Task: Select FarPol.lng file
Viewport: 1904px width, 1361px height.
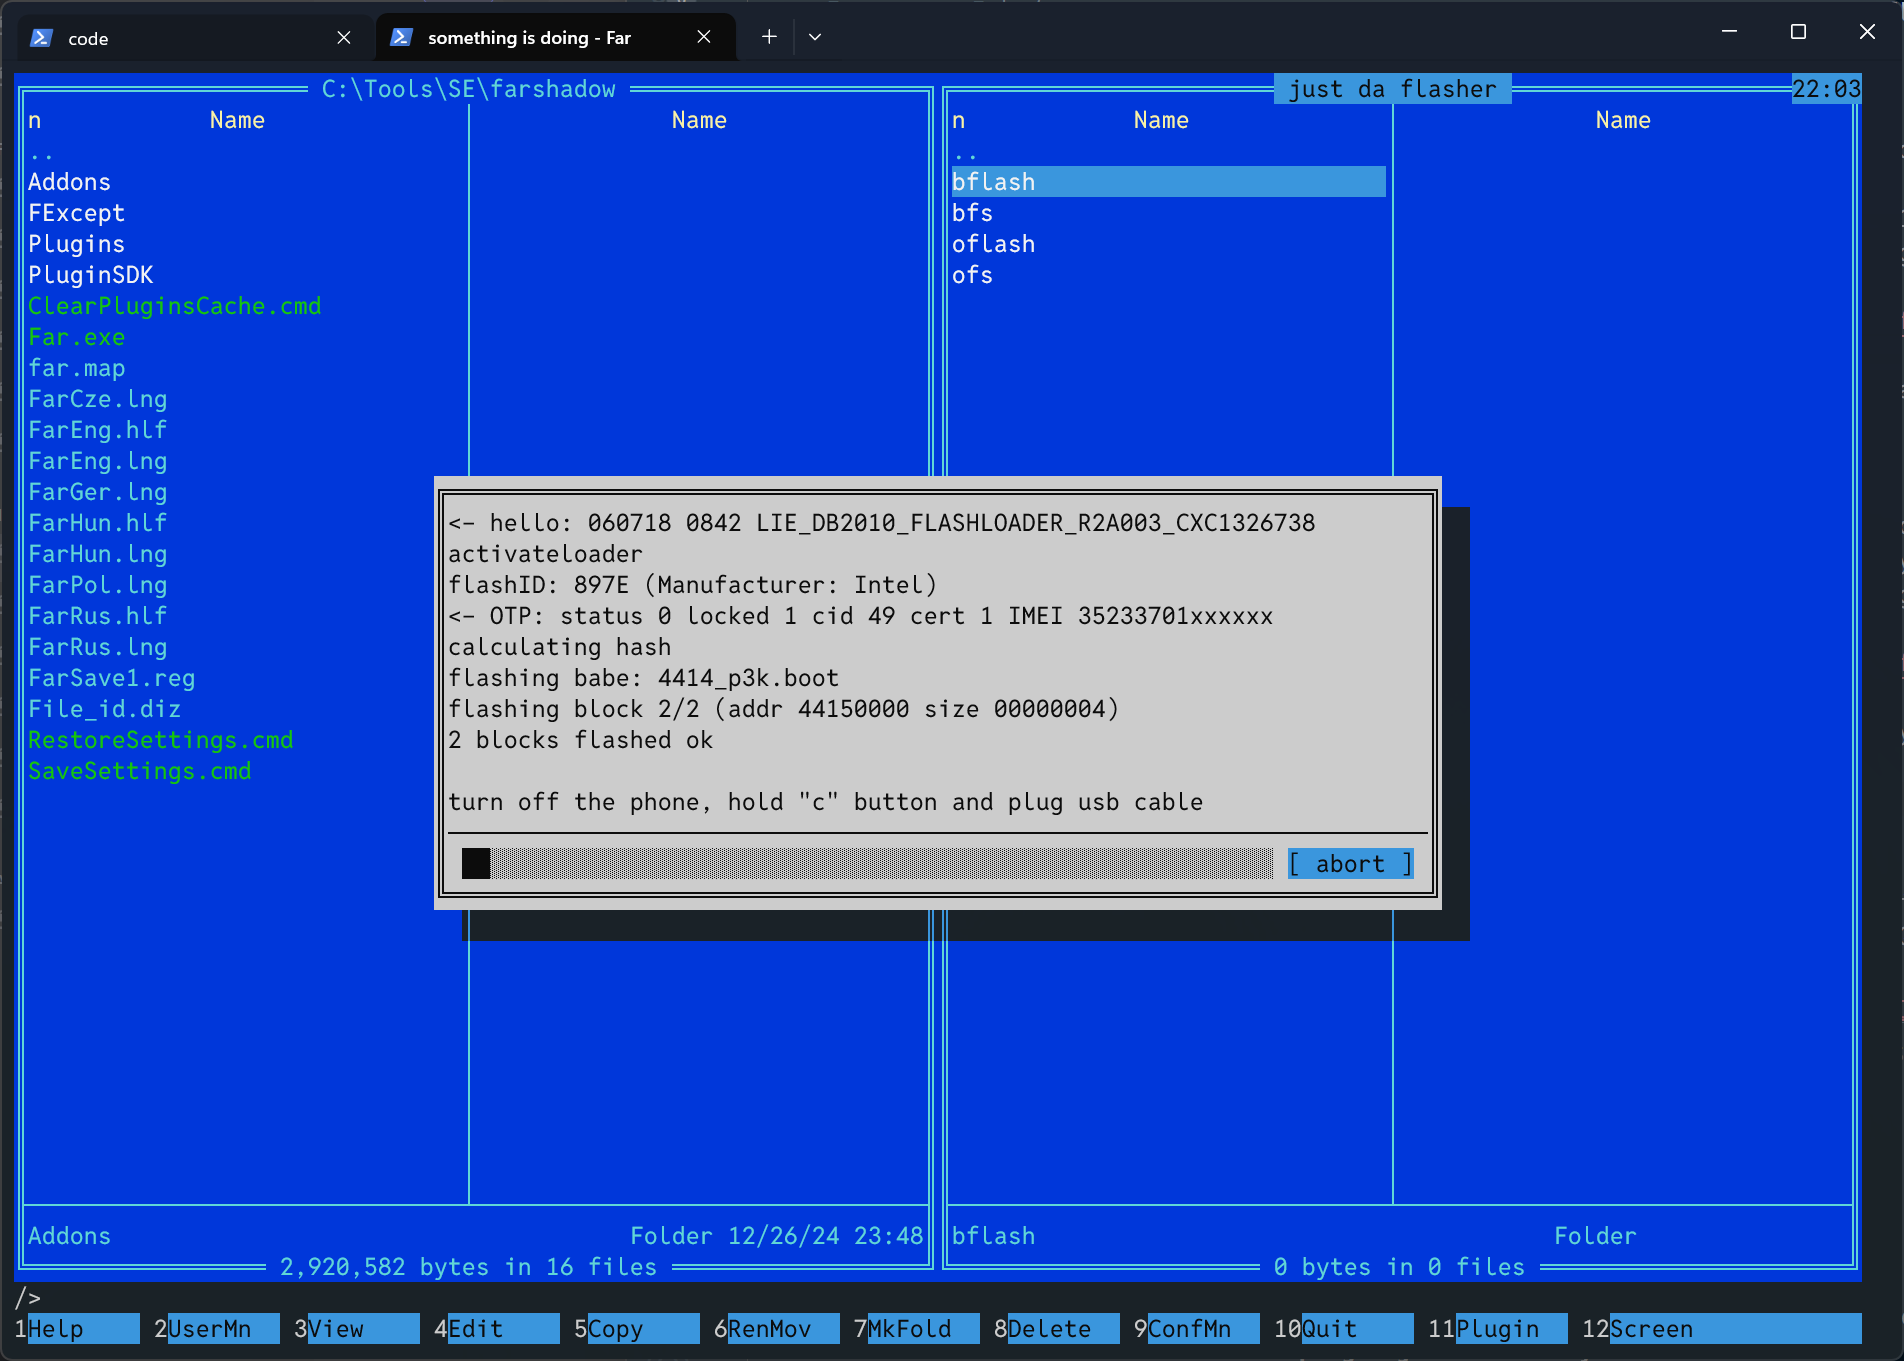Action: pos(97,585)
